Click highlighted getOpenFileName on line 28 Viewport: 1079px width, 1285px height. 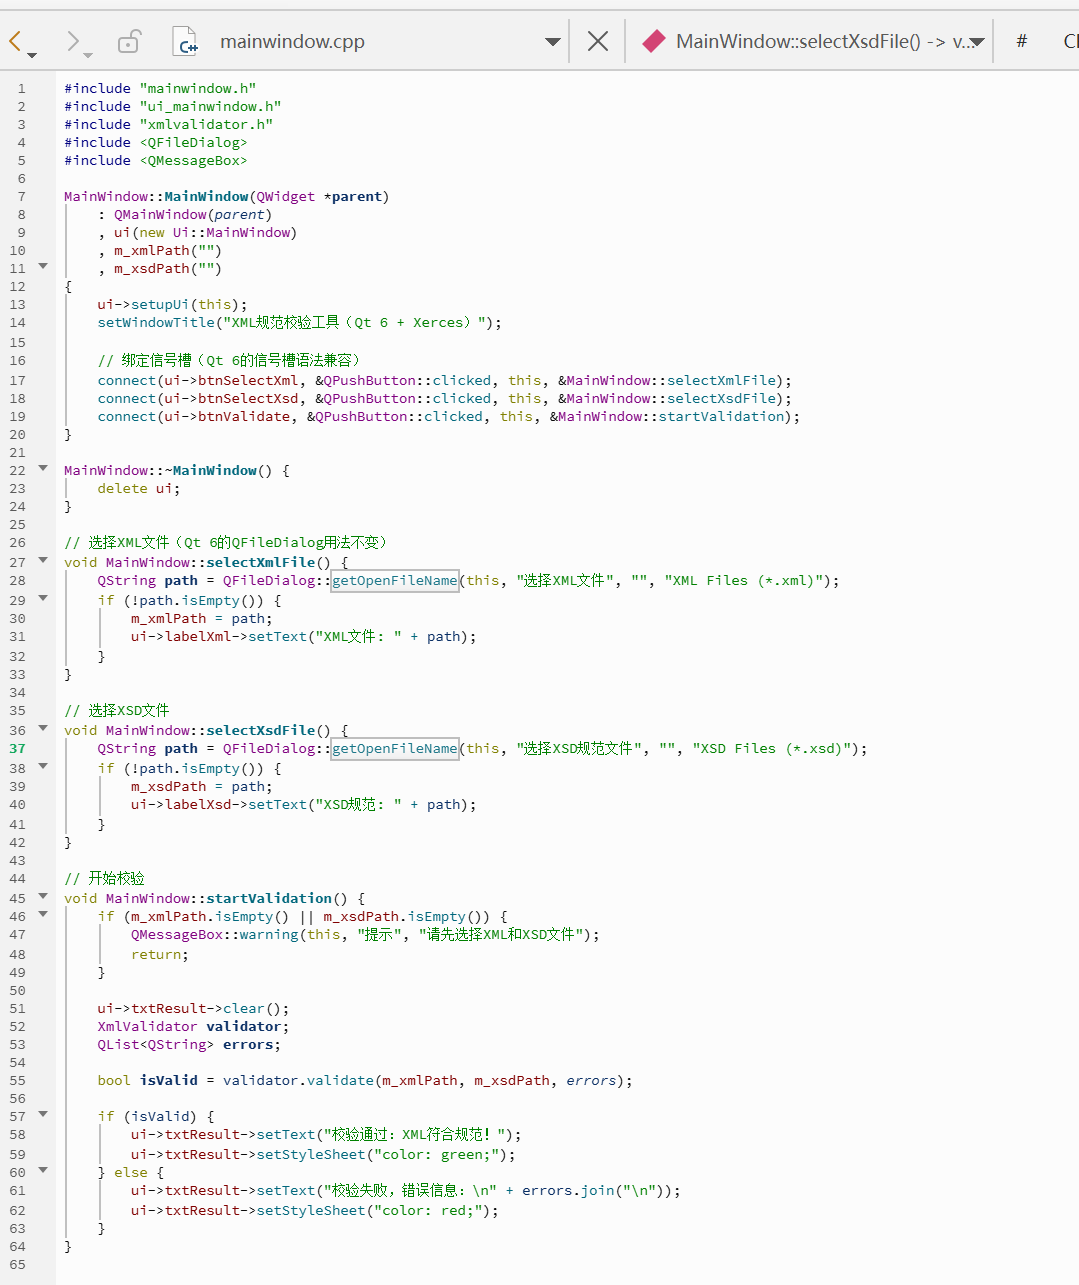coord(394,580)
